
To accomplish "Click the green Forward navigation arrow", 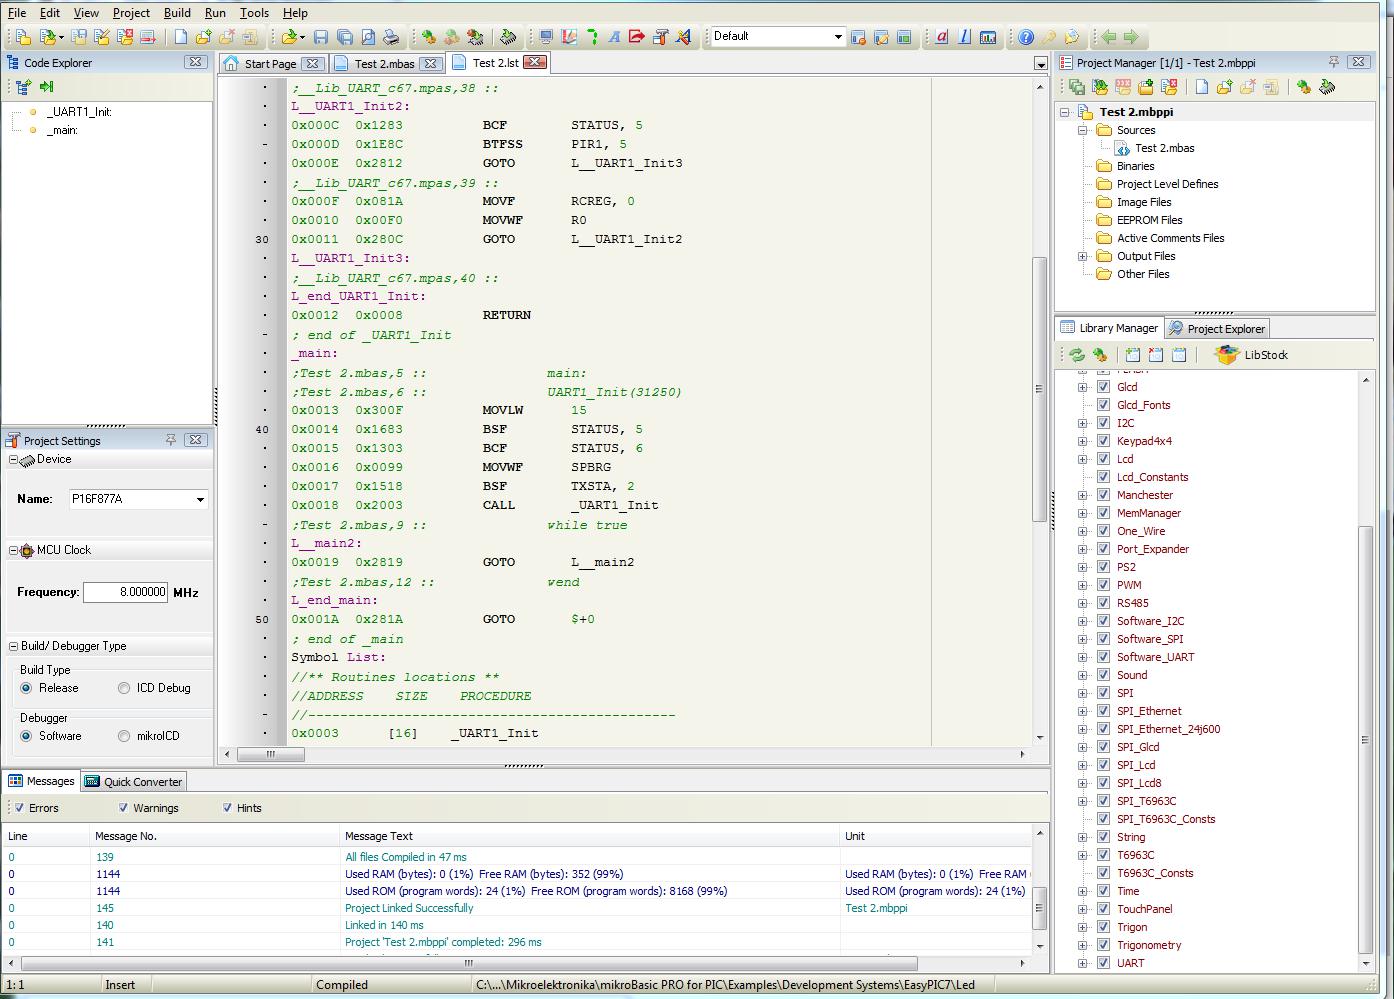I will (x=1131, y=37).
